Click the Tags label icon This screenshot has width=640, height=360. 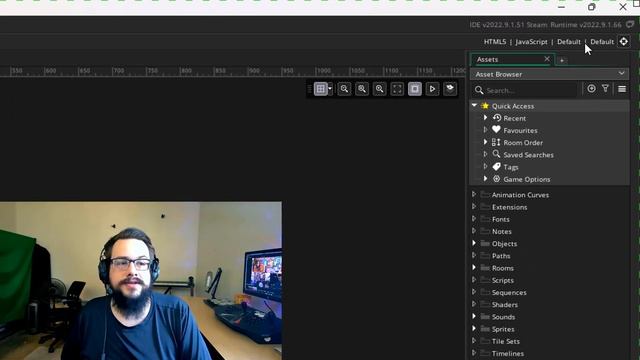tap(496, 167)
